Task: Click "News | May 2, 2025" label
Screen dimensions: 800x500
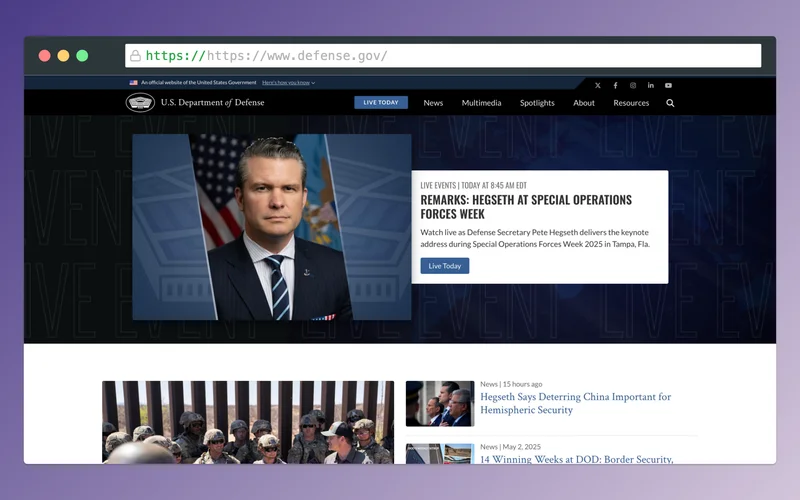Action: pyautogui.click(x=510, y=447)
